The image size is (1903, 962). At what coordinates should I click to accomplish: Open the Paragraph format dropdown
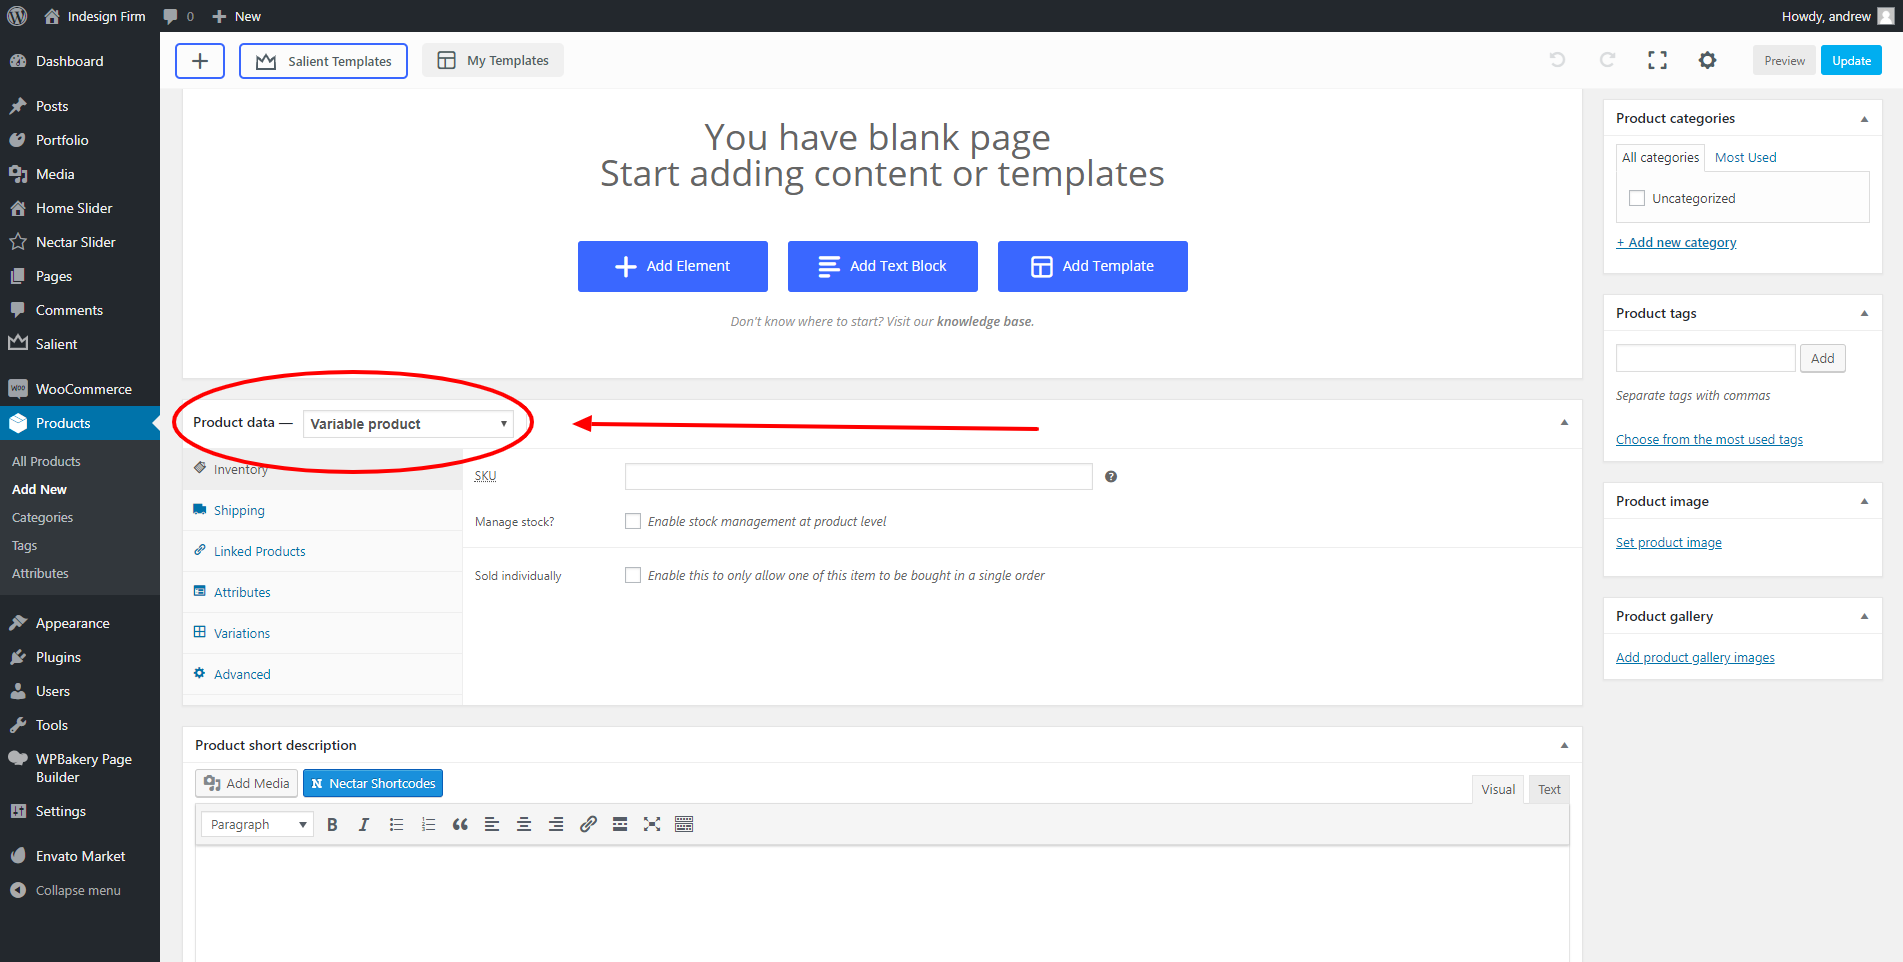point(257,825)
